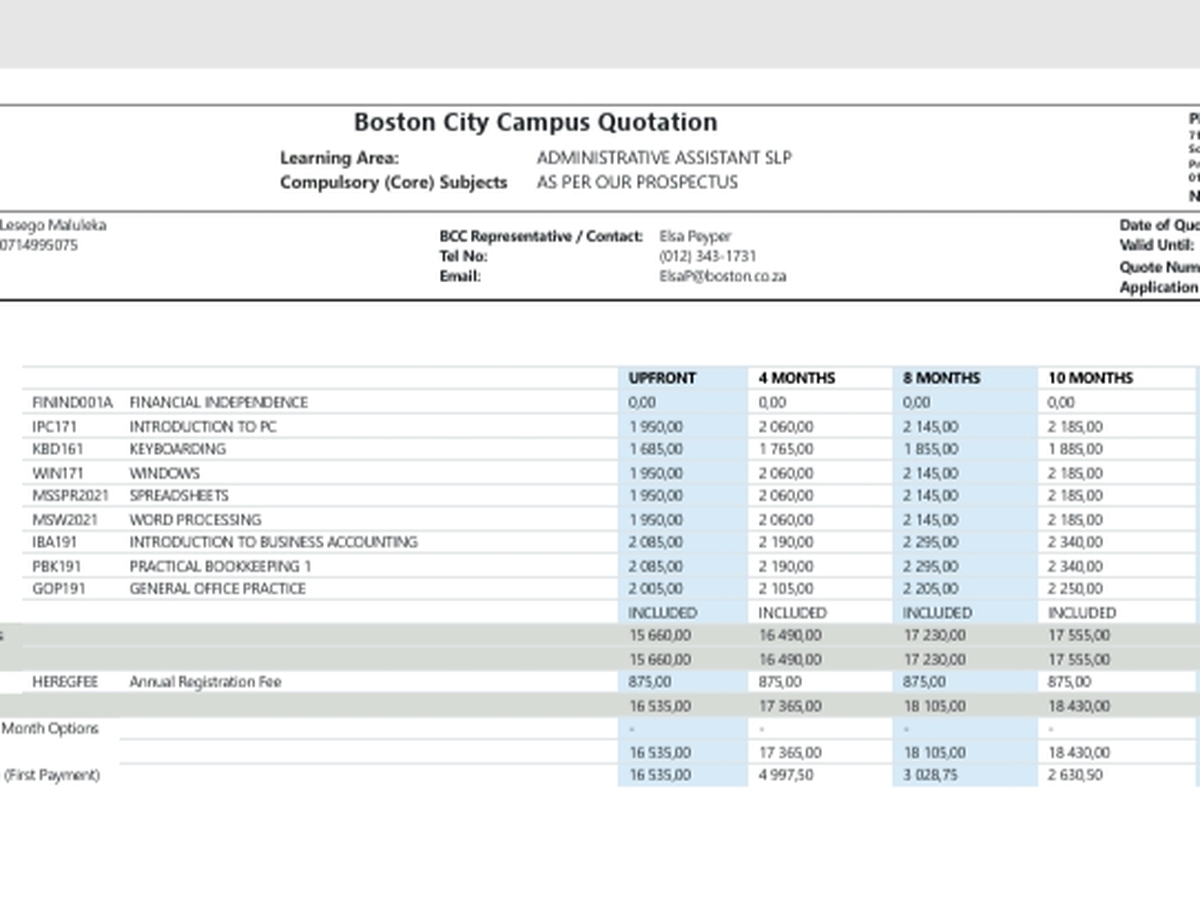
Task: Click subject code GOP191
Action: [58, 588]
